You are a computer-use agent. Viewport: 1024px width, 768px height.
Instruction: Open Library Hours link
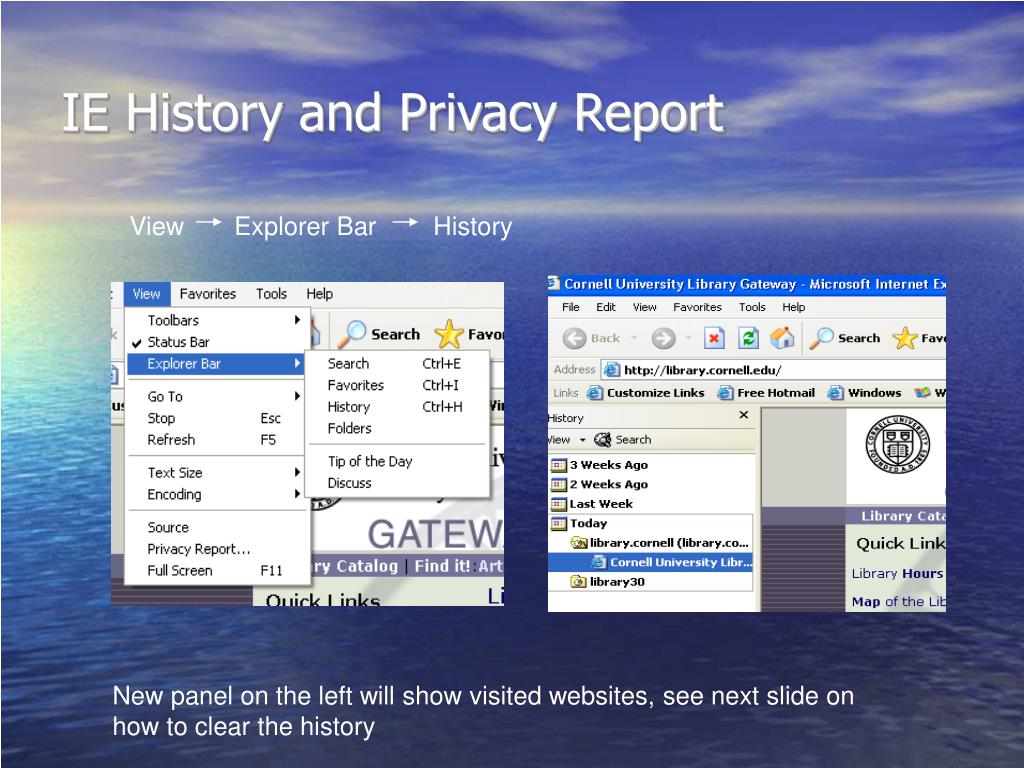pyautogui.click(x=897, y=573)
